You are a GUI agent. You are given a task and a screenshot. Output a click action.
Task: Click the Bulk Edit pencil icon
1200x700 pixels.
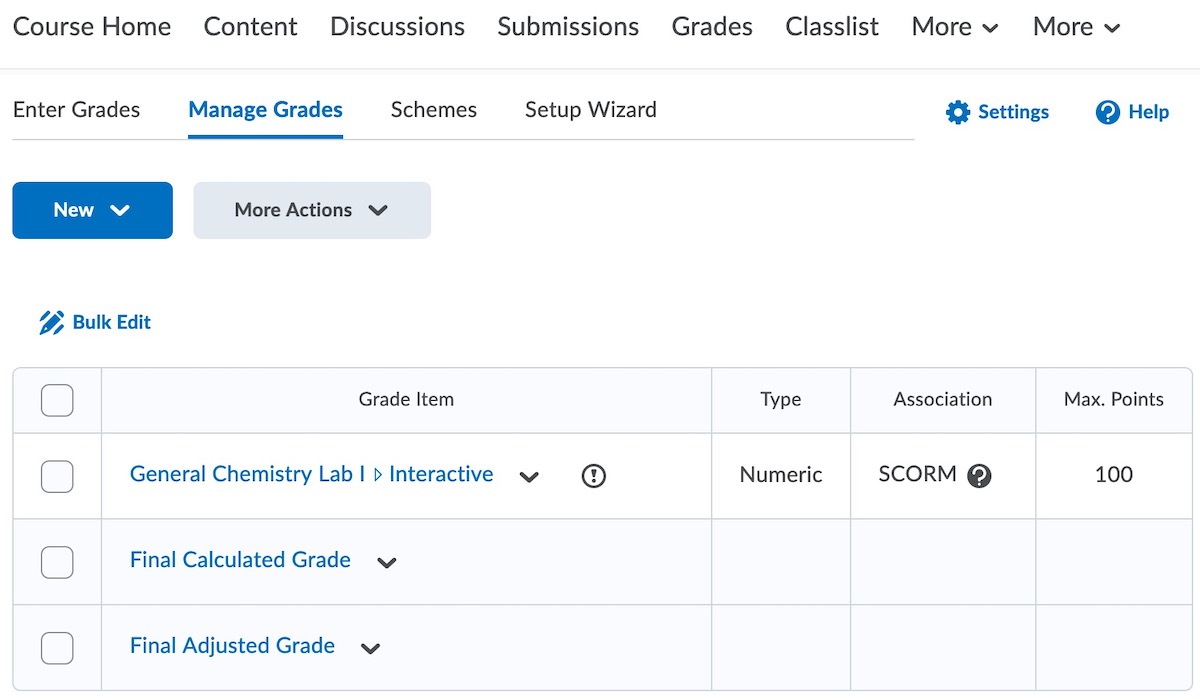point(51,322)
